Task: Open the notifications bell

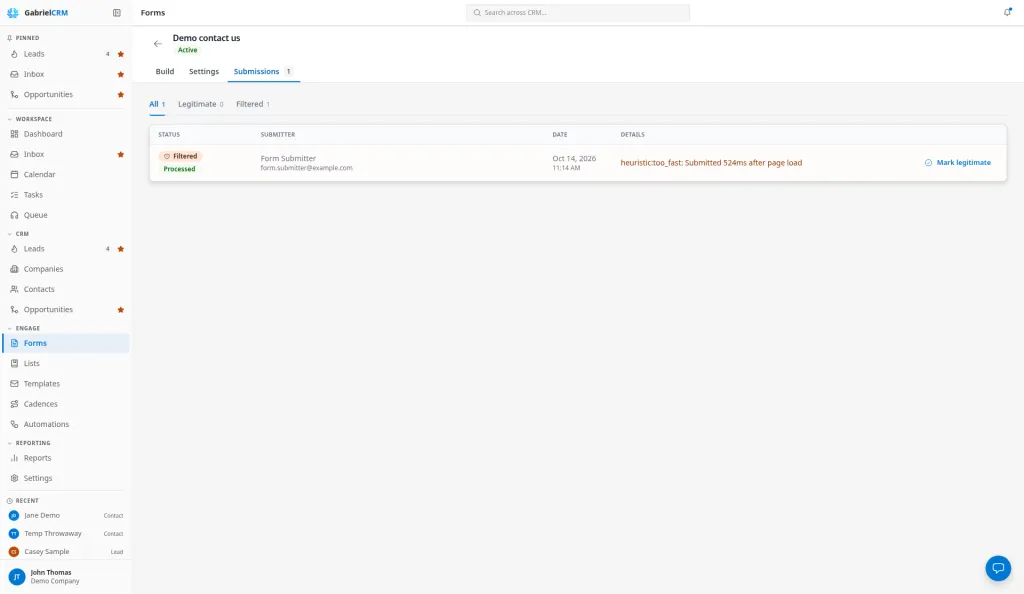Action: [1007, 12]
